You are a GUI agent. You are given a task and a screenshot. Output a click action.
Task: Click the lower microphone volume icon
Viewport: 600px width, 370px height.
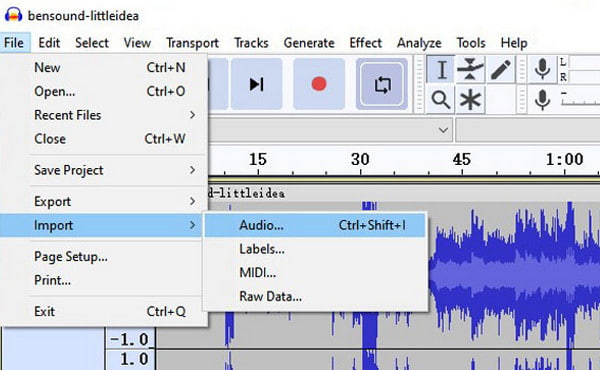click(542, 100)
